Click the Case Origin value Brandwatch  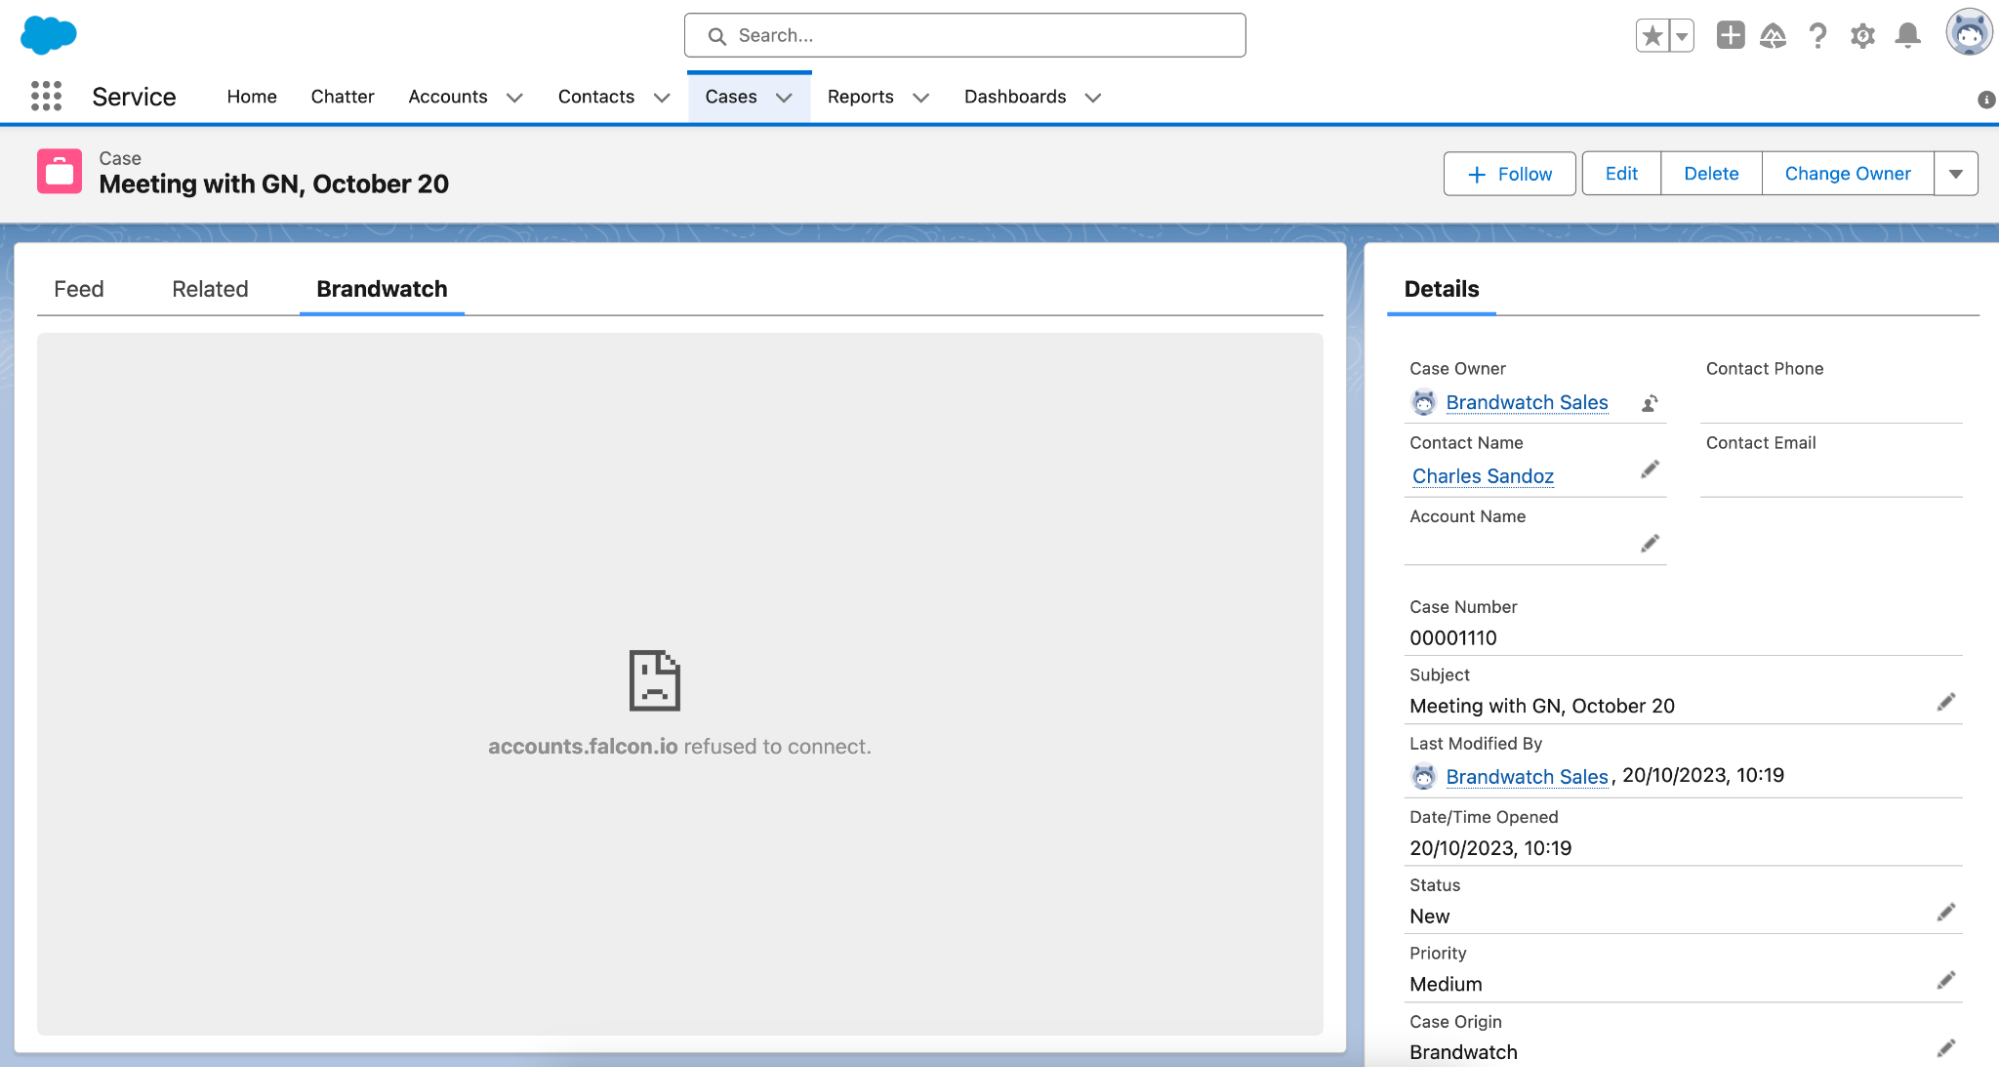pos(1463,1052)
